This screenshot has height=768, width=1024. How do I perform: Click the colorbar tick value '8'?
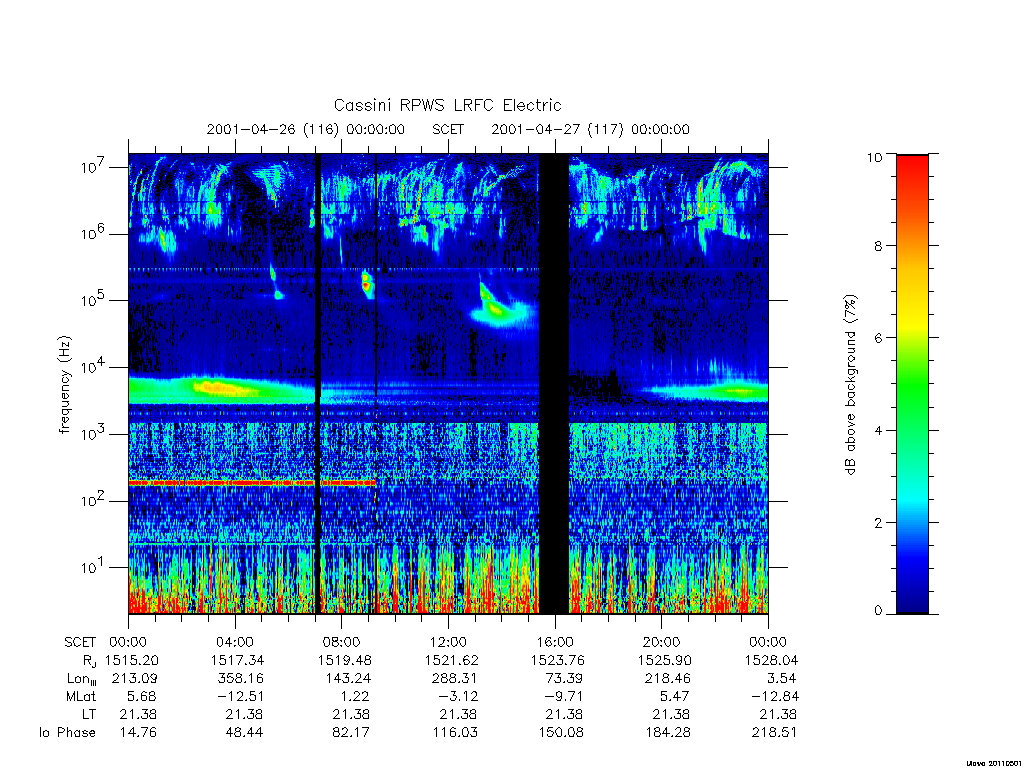(x=878, y=246)
